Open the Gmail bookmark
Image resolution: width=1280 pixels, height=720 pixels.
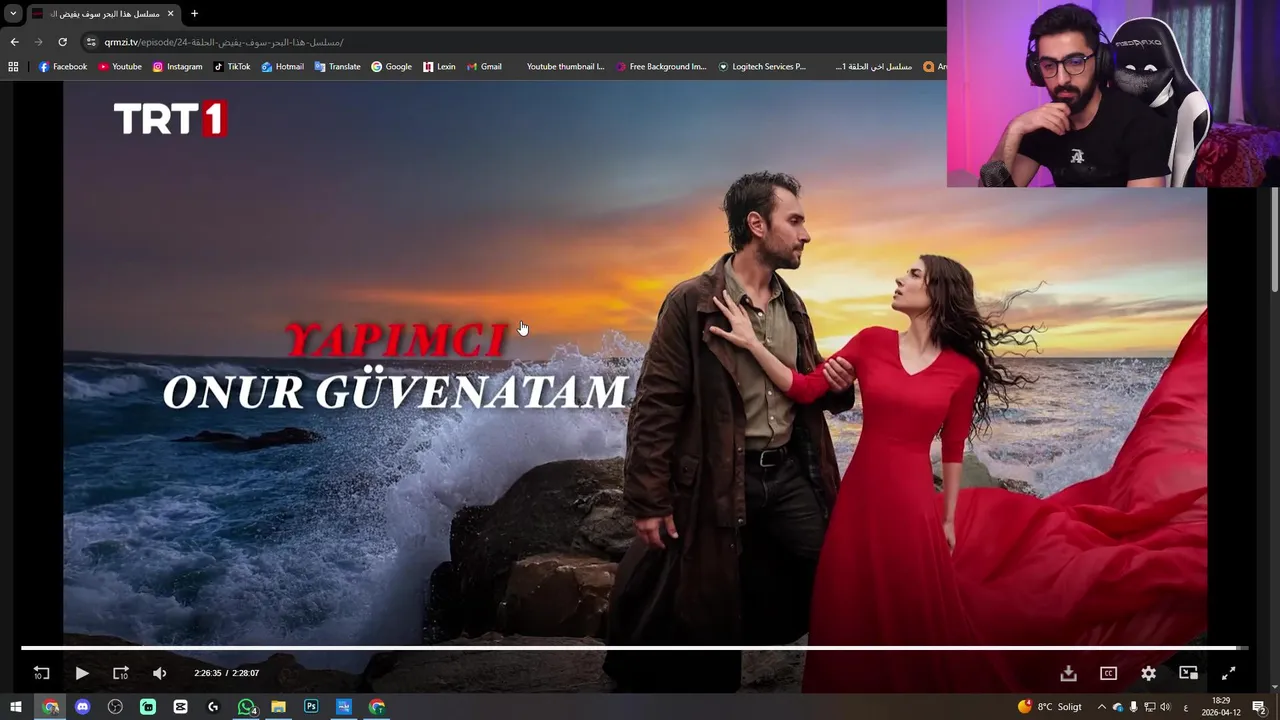tap(484, 67)
